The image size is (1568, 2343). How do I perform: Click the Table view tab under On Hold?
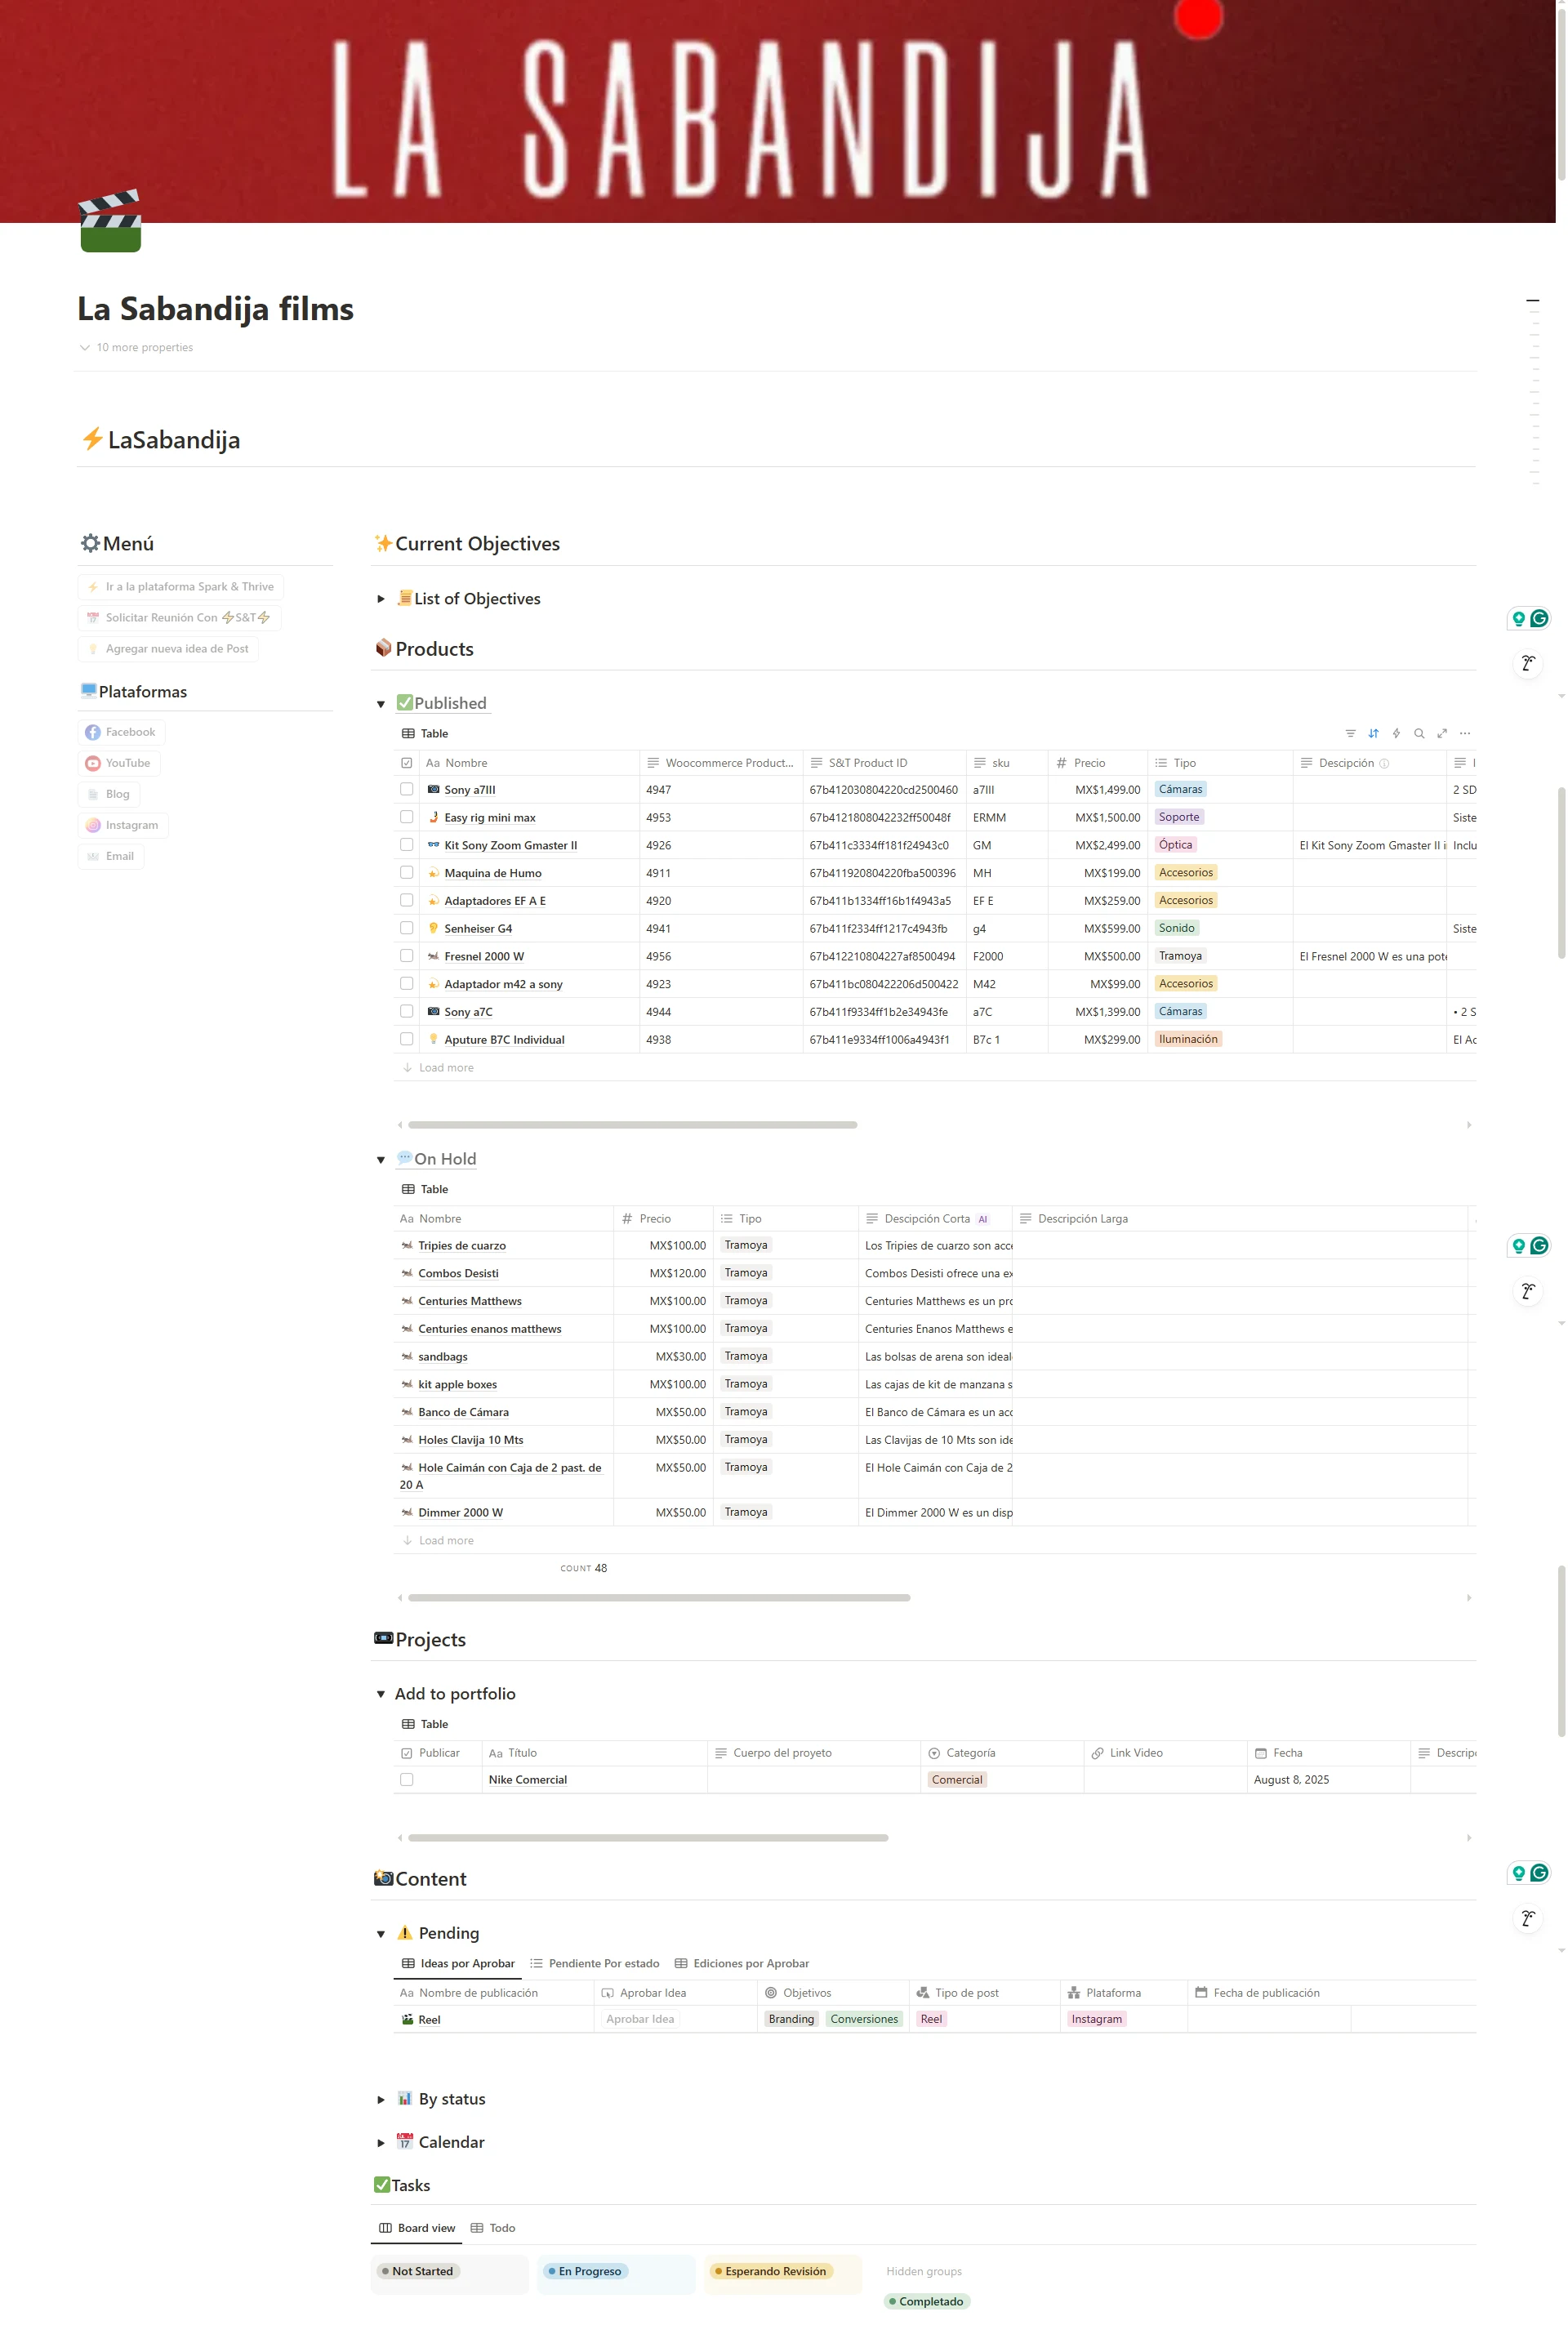click(x=425, y=1189)
